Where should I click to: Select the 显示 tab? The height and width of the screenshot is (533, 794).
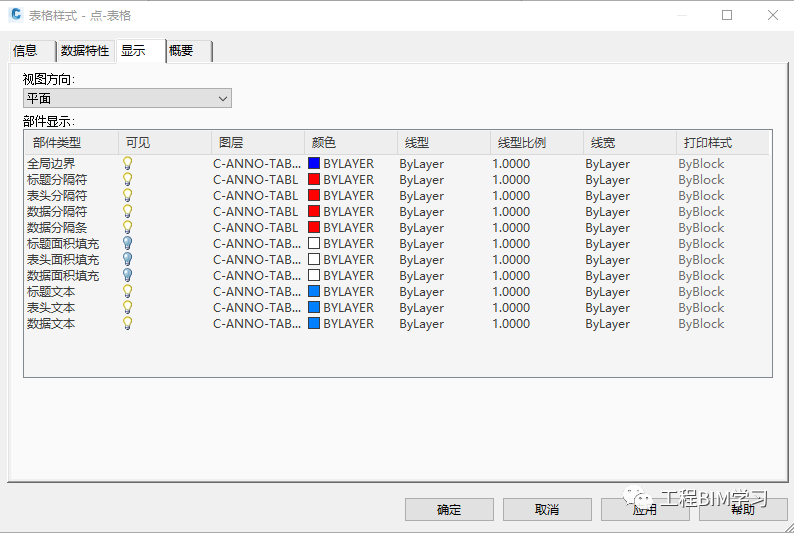141,51
